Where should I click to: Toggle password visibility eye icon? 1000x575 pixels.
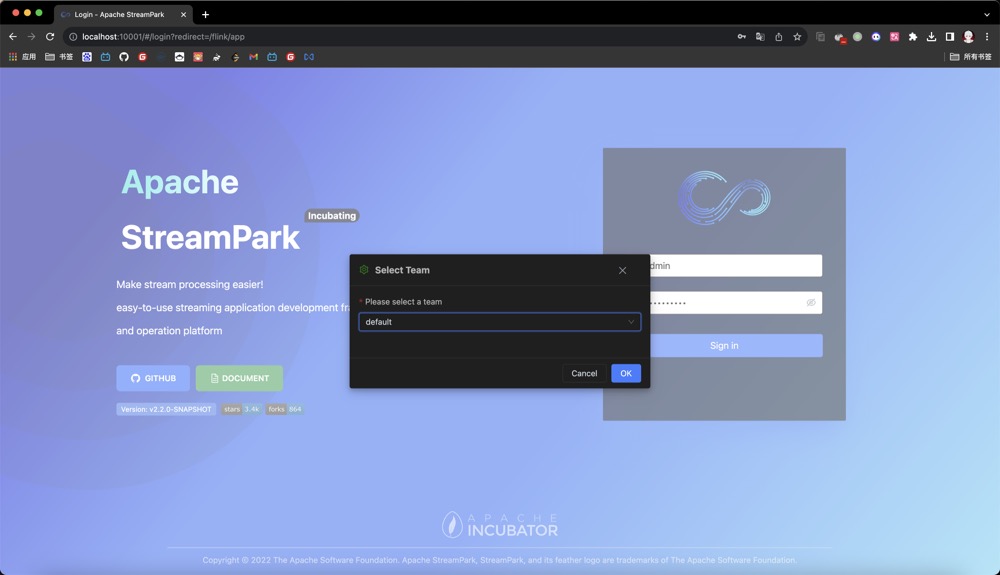coord(811,302)
